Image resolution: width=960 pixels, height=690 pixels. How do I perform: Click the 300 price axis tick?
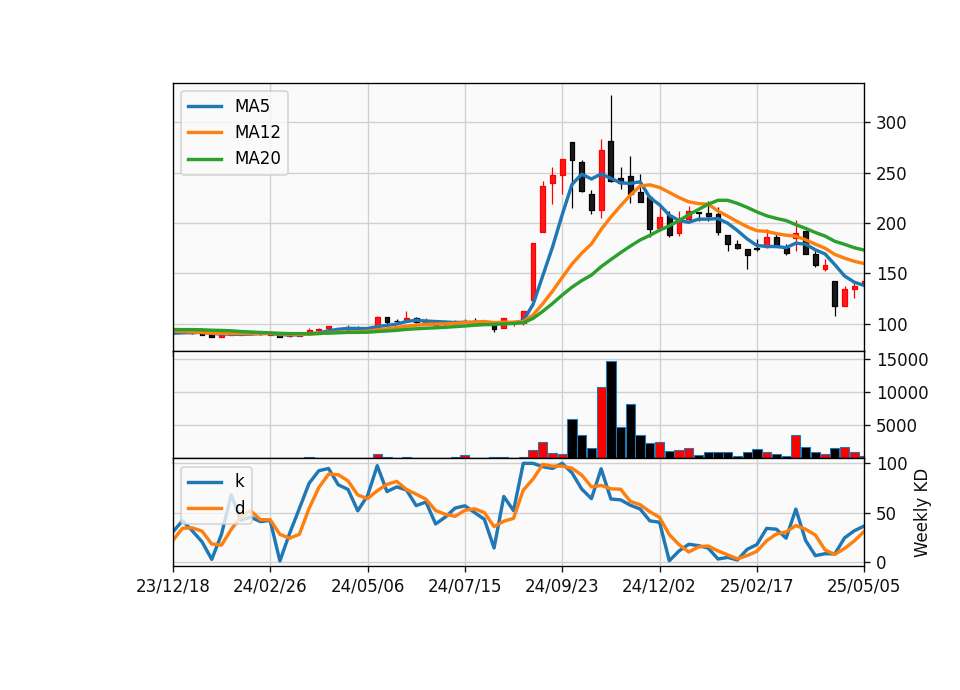(x=891, y=123)
